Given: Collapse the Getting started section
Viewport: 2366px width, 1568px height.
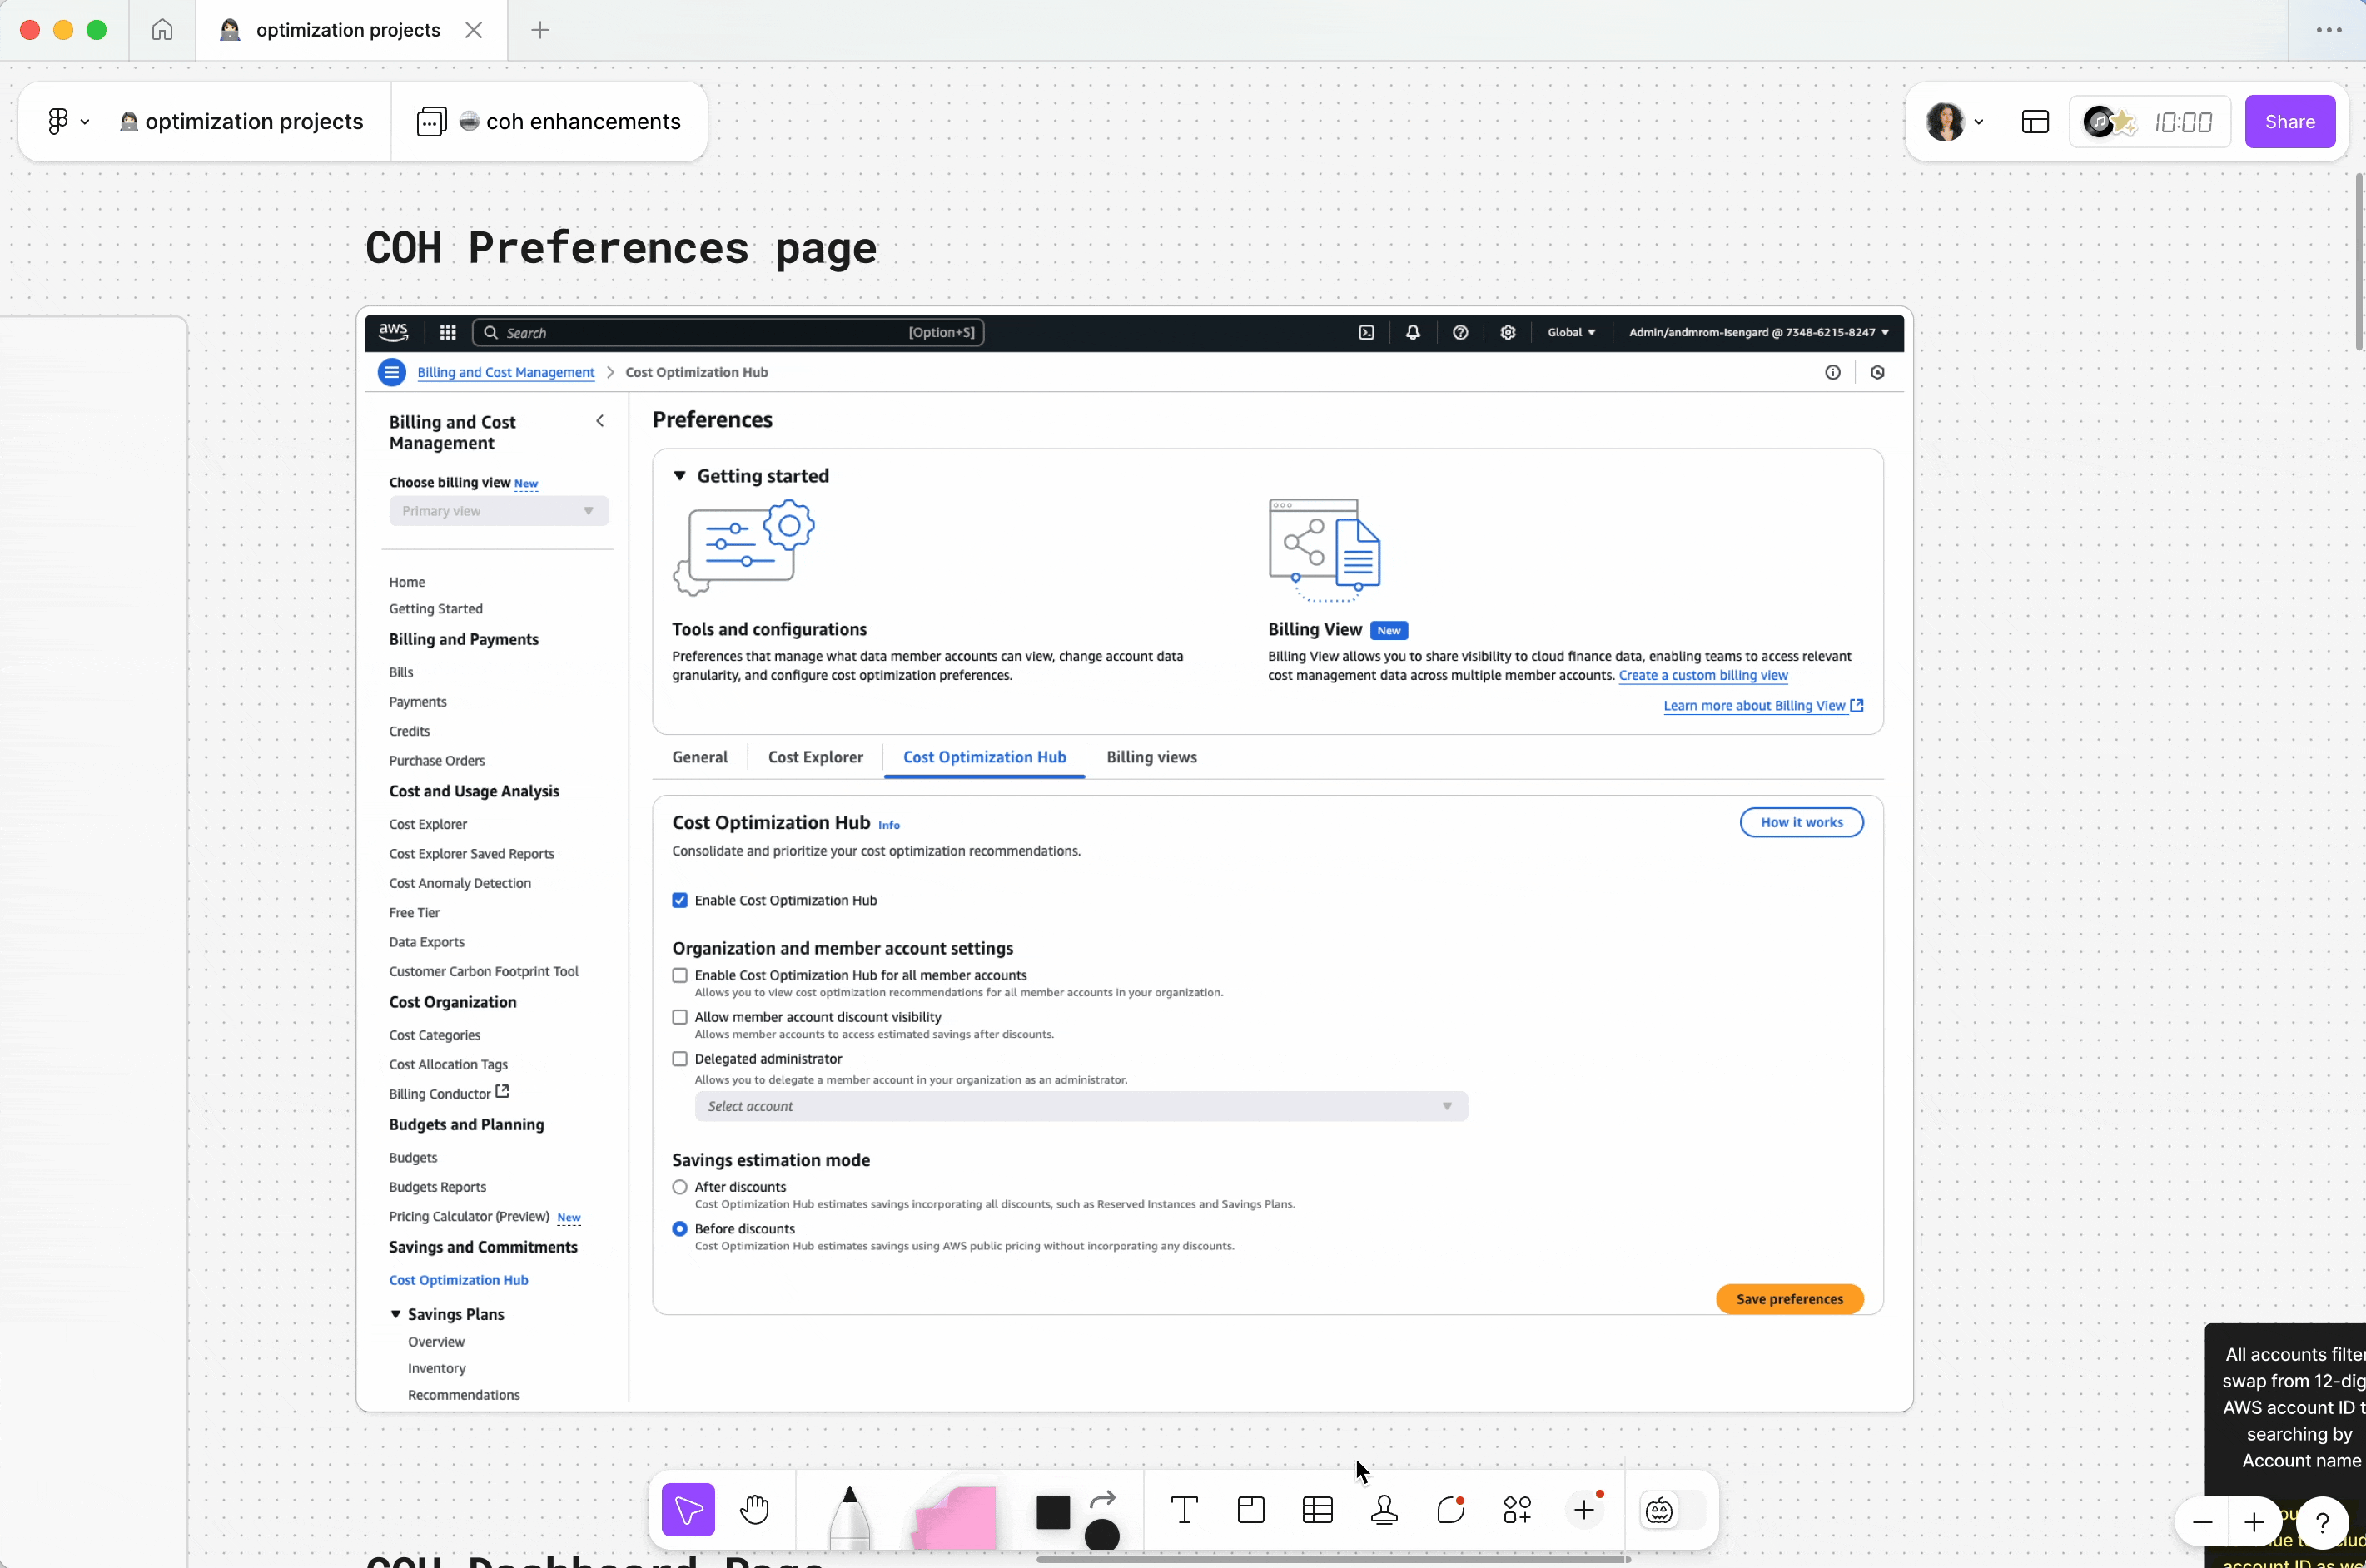Looking at the screenshot, I should point(680,476).
